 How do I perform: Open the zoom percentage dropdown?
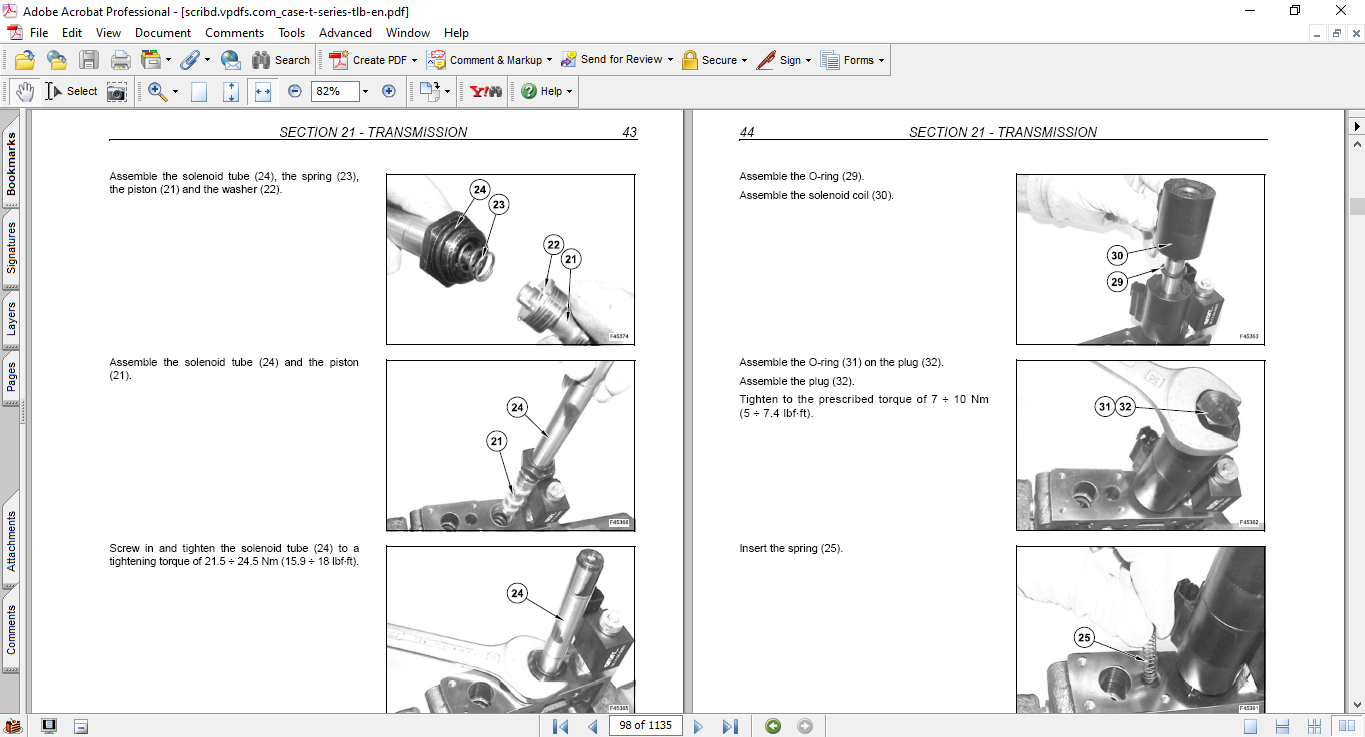click(x=365, y=91)
